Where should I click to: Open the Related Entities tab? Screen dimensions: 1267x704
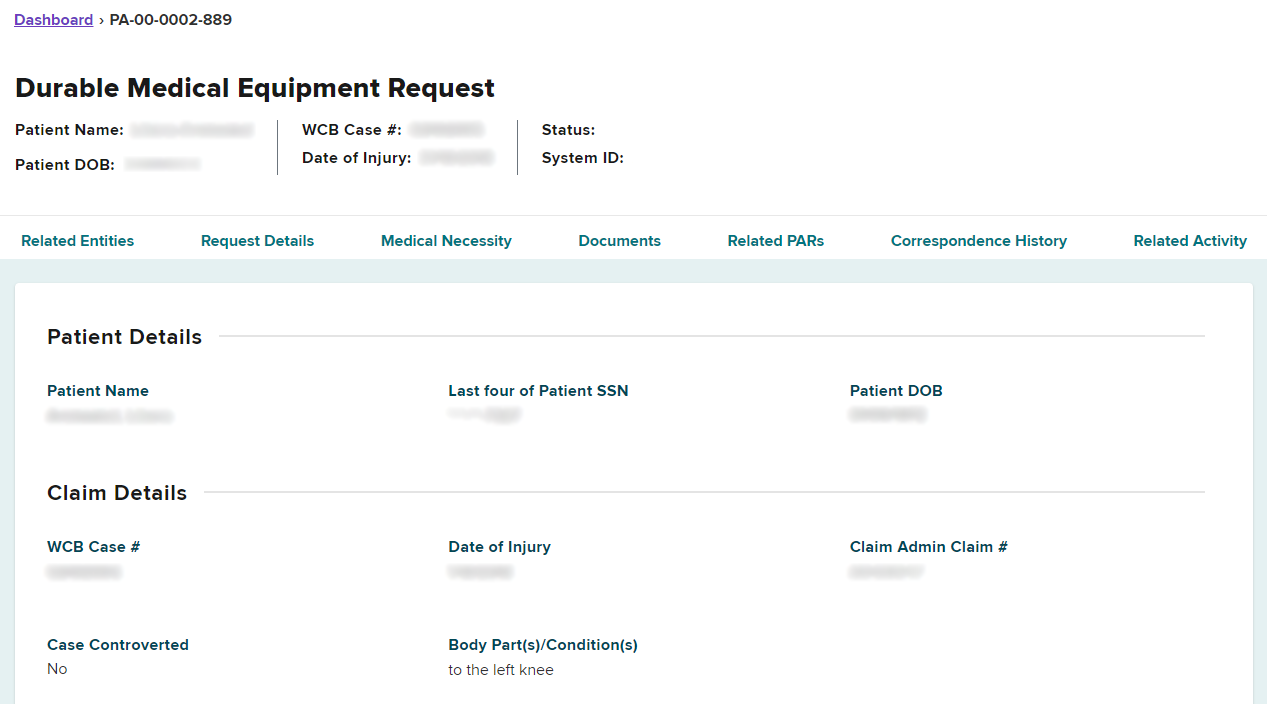tap(77, 241)
